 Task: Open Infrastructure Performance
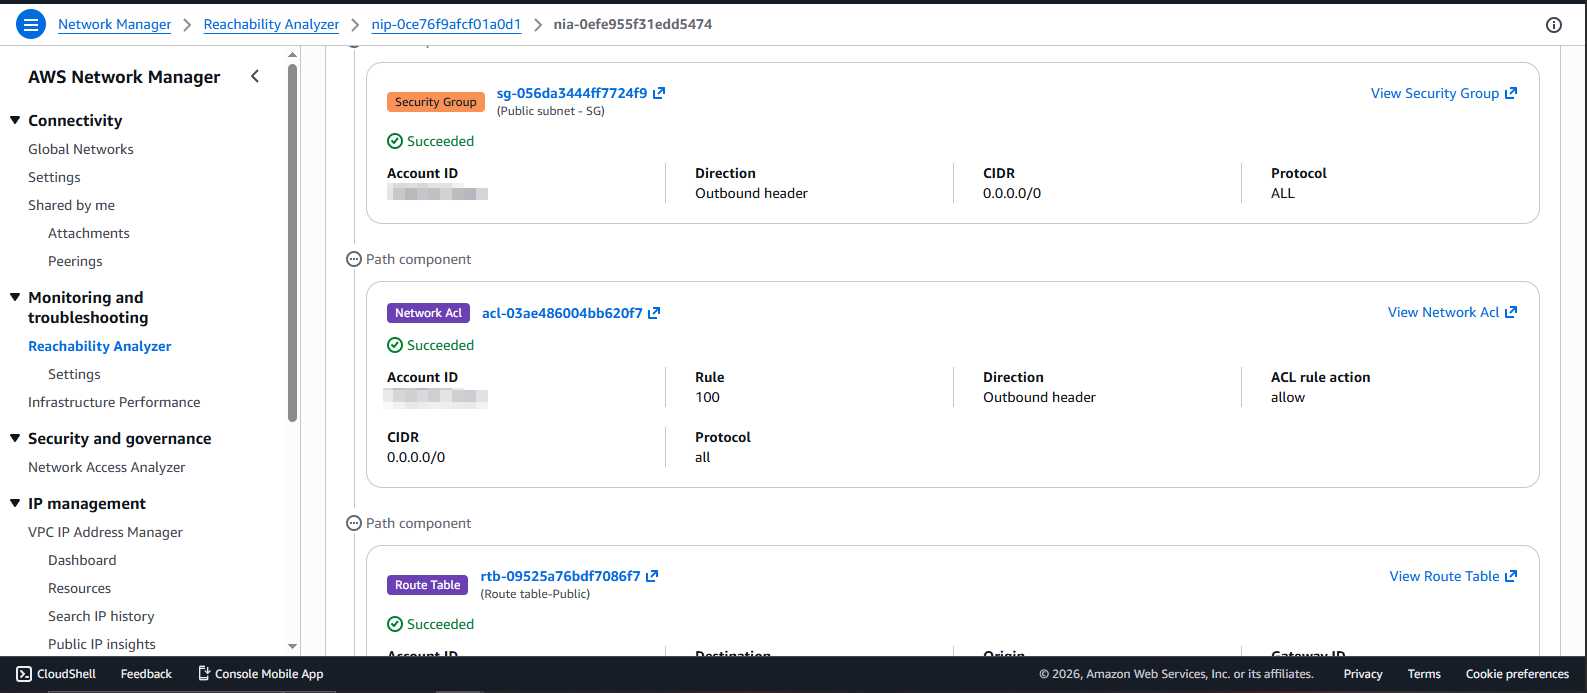tap(114, 402)
